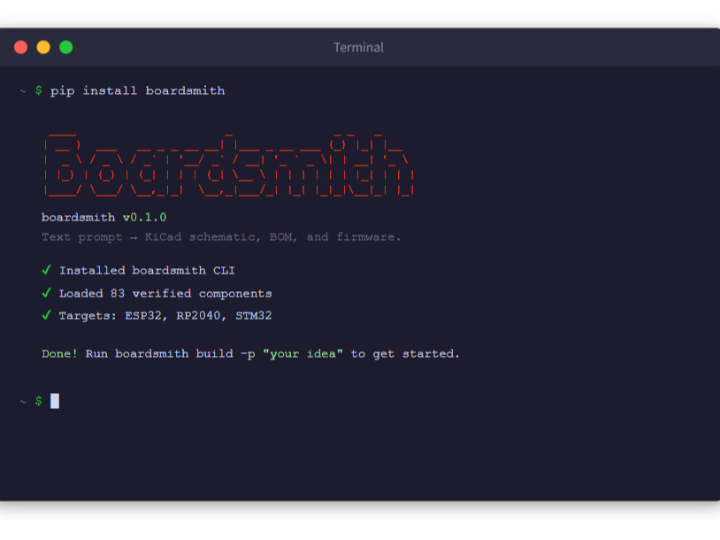
Task: Click the green "Done!" text
Action: pos(59,354)
